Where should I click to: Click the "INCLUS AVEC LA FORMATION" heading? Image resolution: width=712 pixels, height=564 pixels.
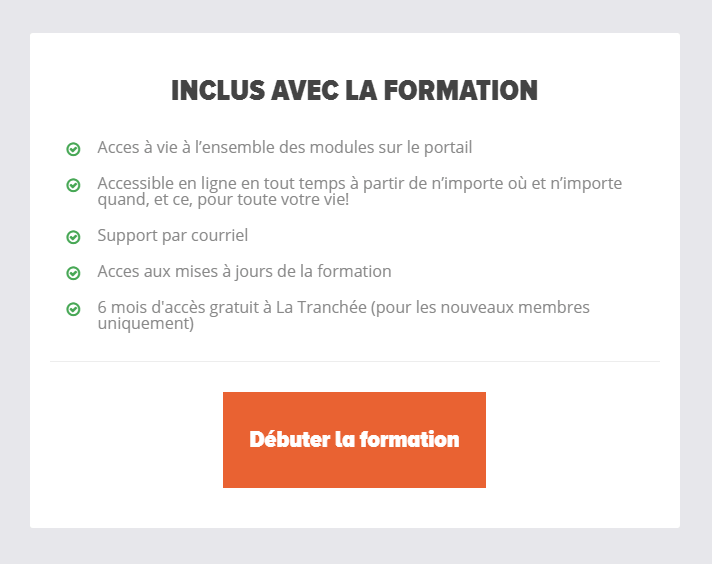tap(355, 90)
